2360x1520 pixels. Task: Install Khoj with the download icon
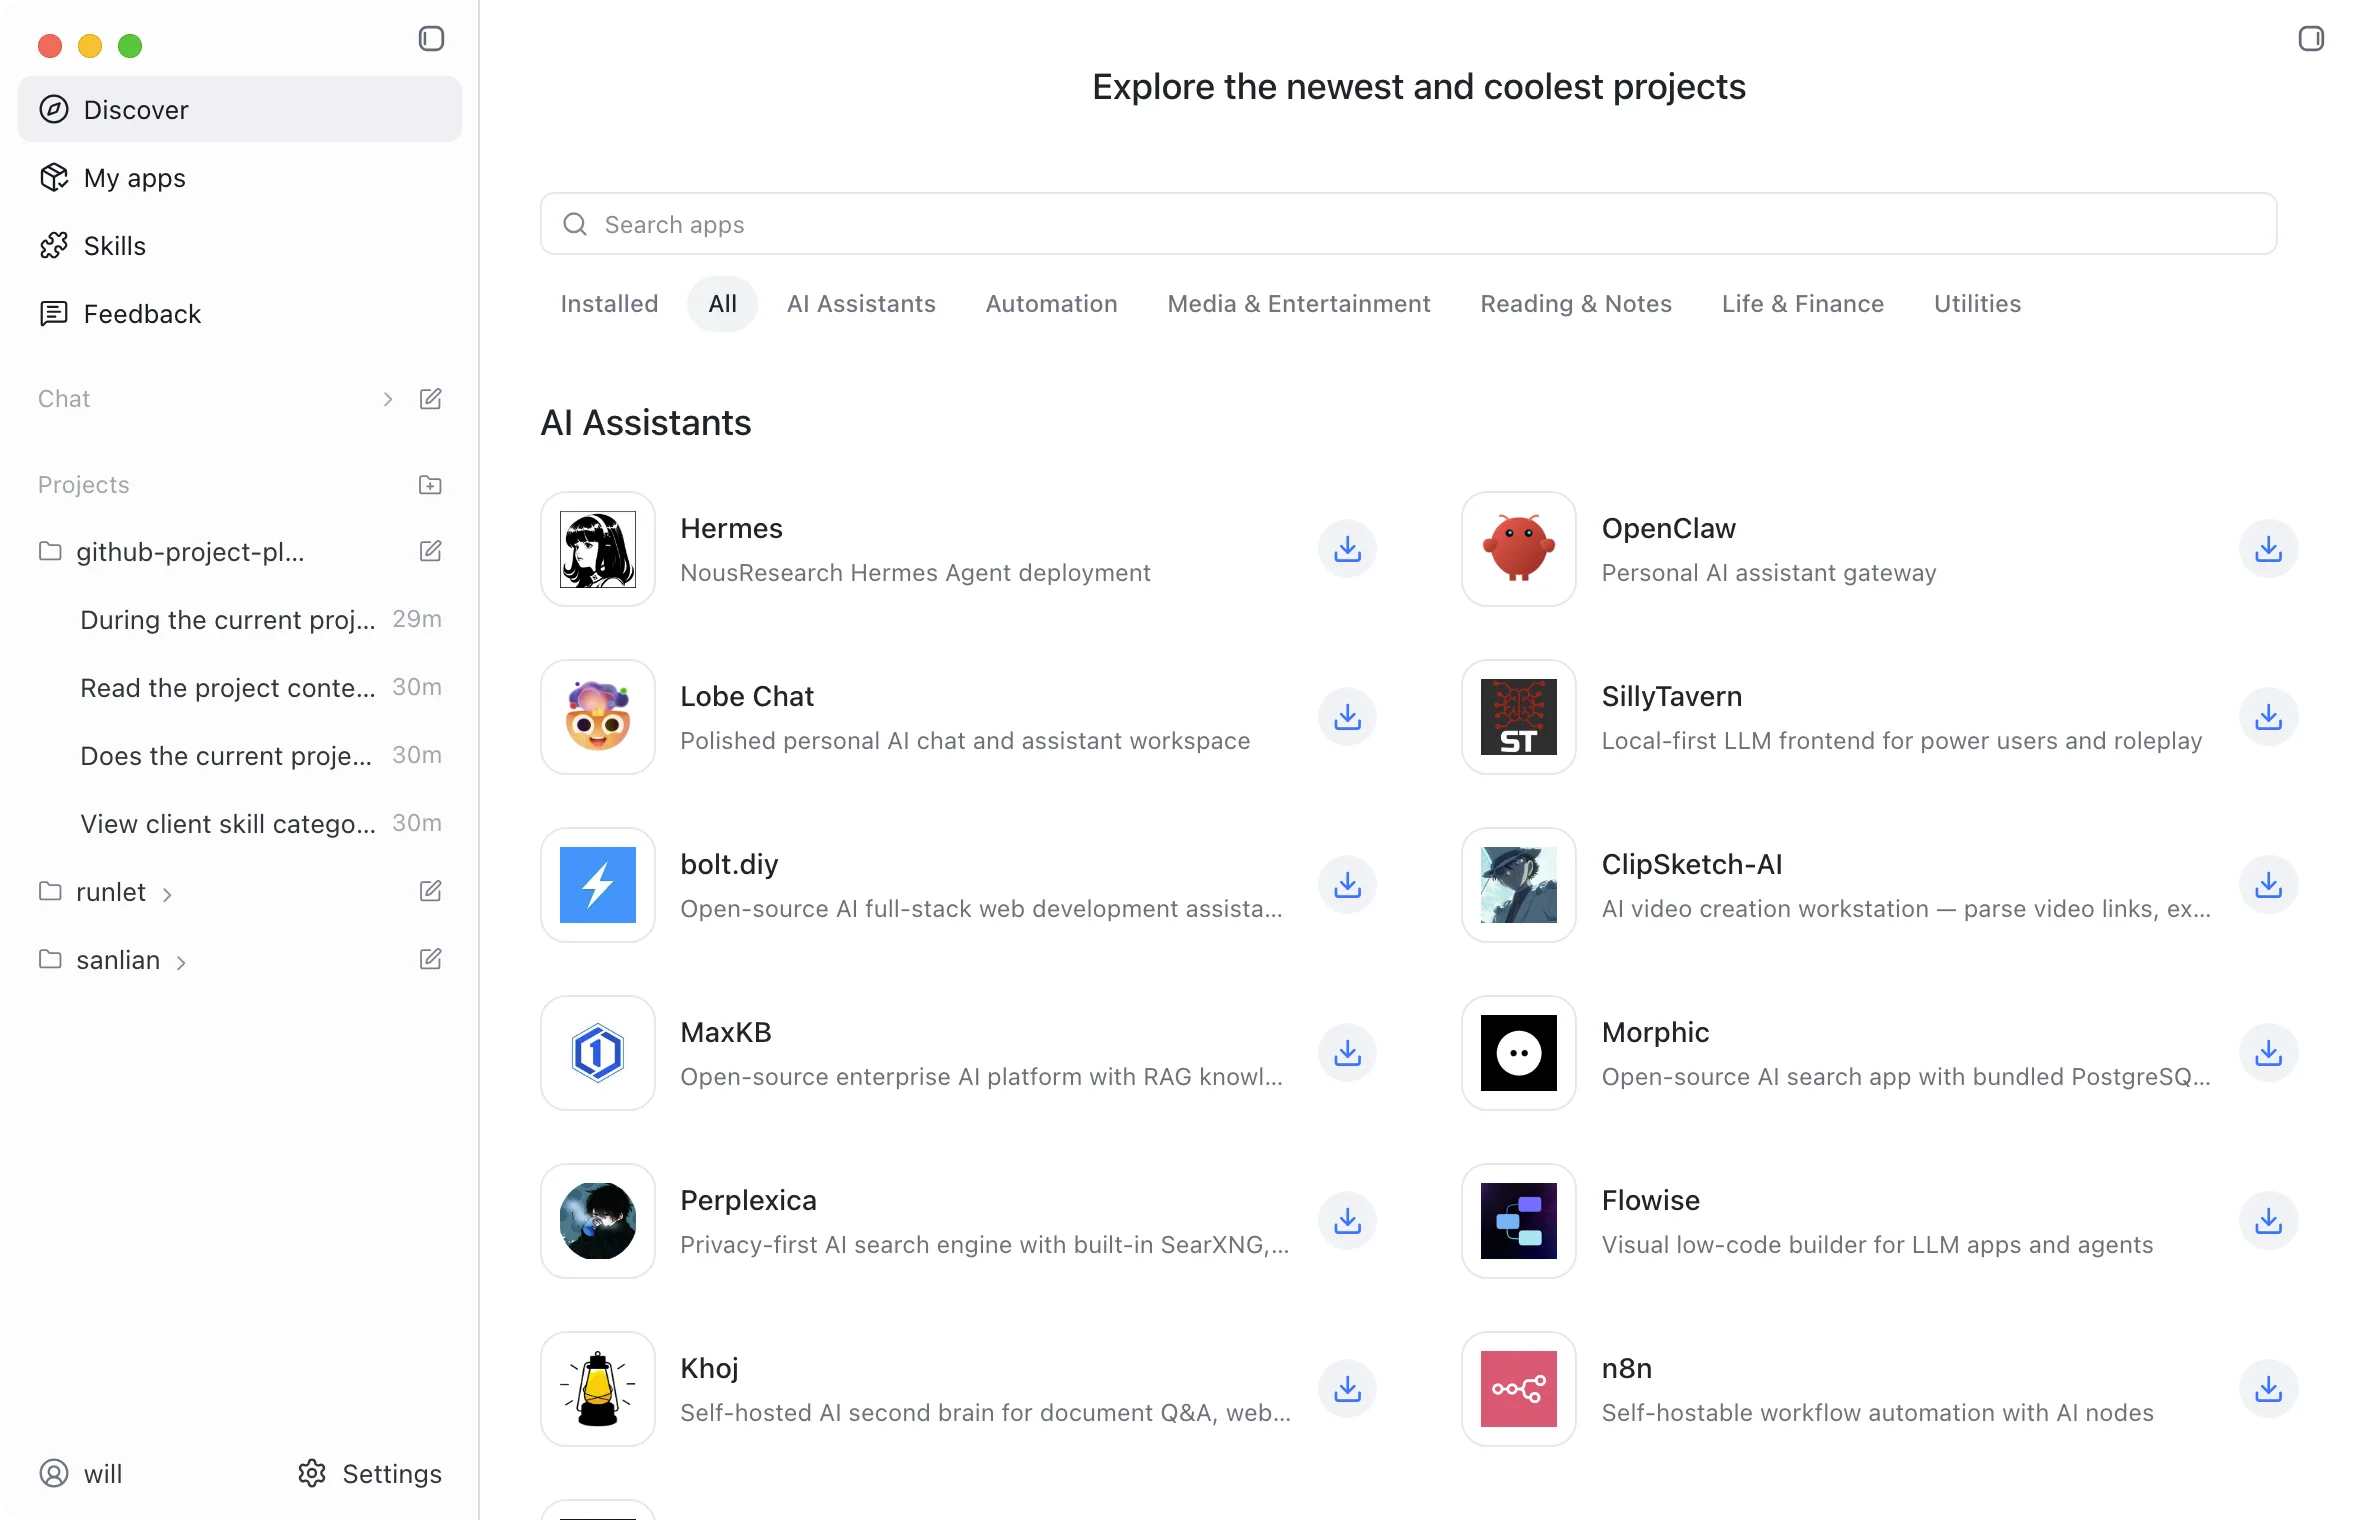[x=1347, y=1388]
